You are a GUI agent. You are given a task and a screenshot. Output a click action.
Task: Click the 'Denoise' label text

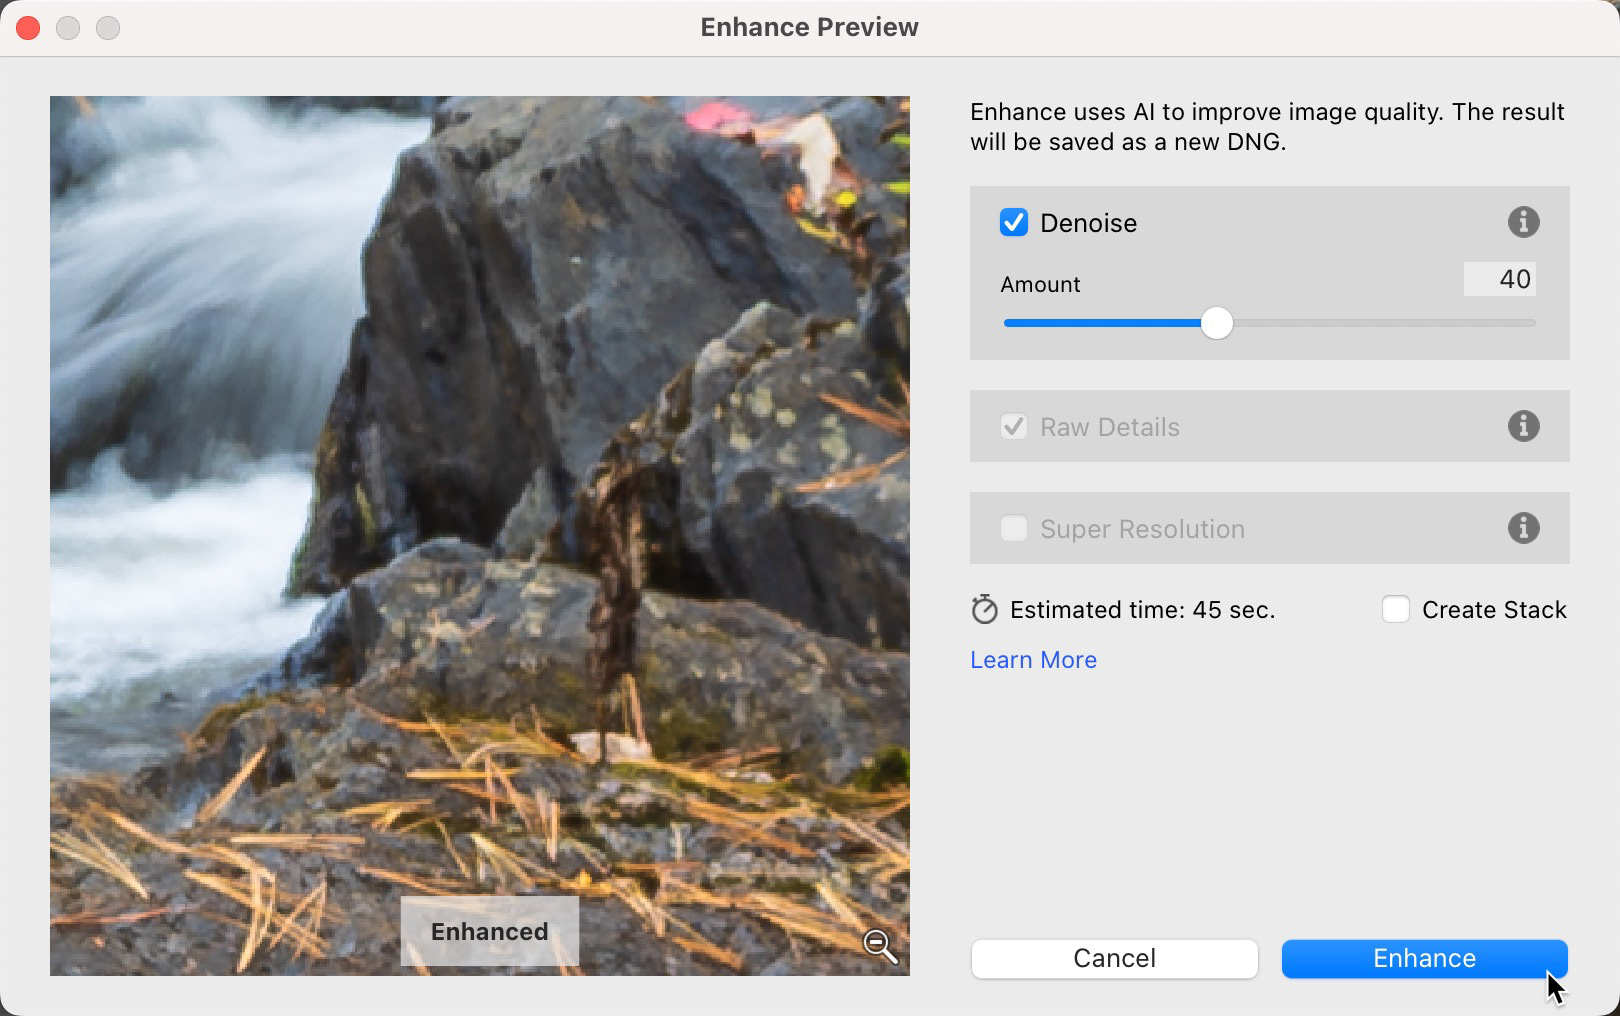coord(1088,223)
